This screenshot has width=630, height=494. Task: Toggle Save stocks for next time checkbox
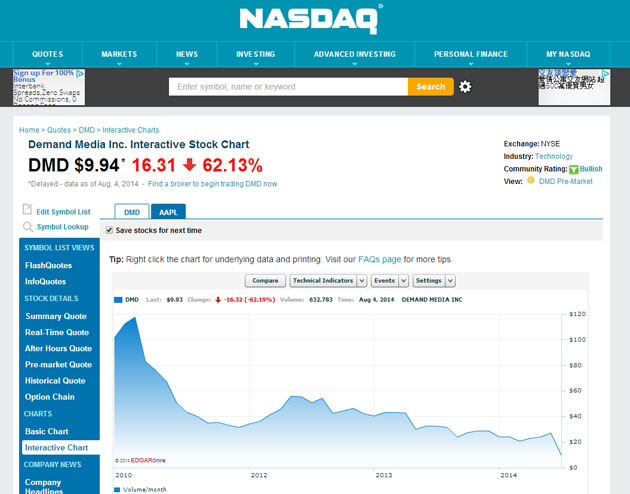(109, 230)
